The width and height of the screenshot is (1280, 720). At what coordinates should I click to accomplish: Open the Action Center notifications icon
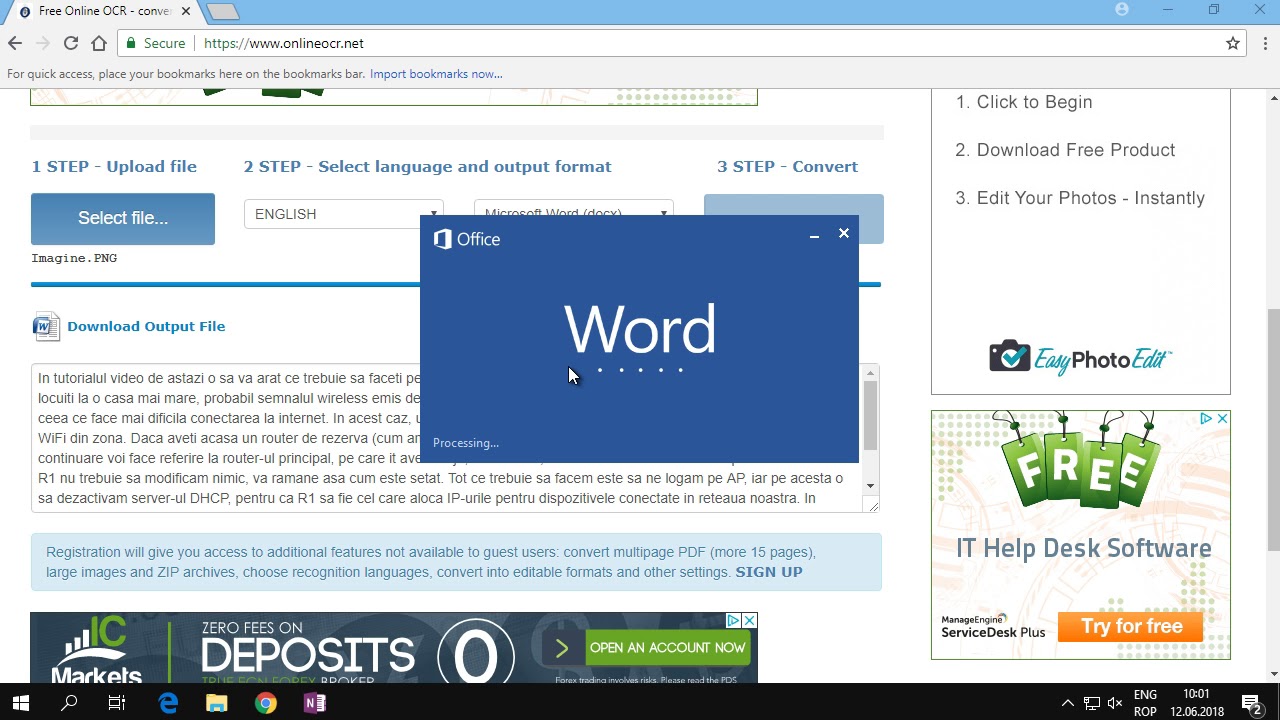[1251, 703]
